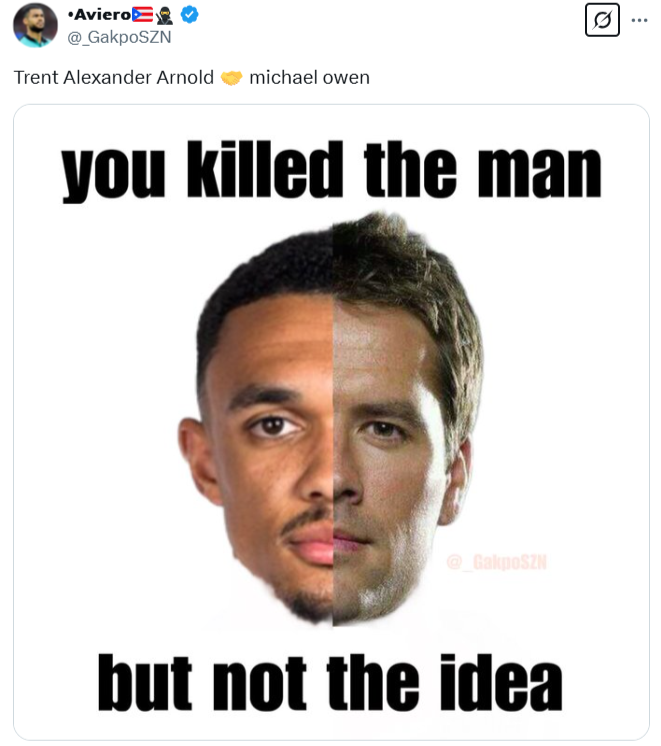Click the ninja emoji in display name

pyautogui.click(x=165, y=15)
